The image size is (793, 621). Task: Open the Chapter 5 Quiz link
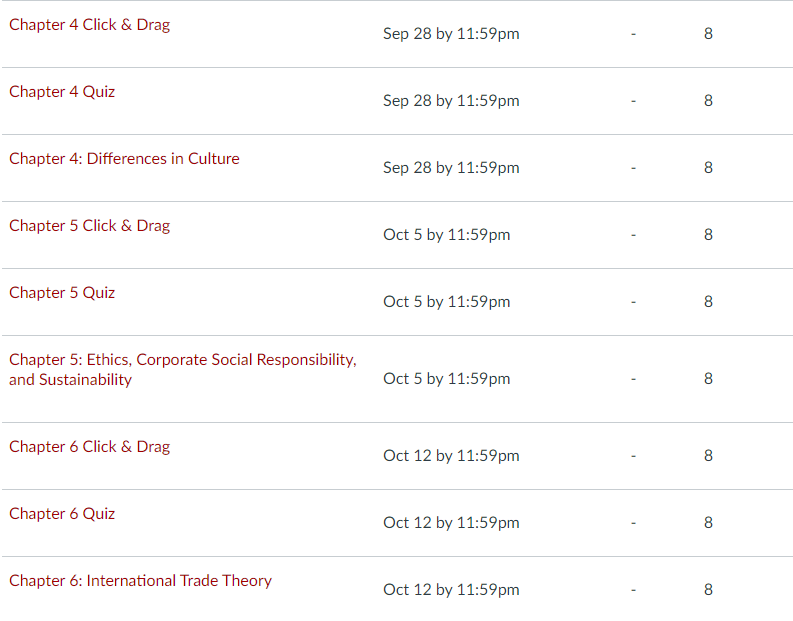[x=62, y=293]
